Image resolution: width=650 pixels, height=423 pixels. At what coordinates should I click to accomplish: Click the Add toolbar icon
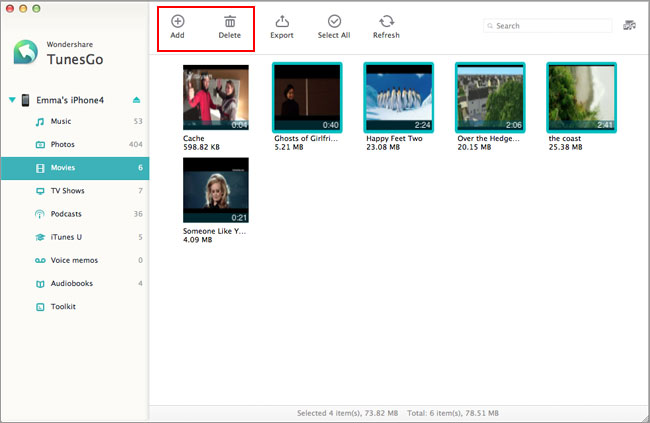[178, 21]
